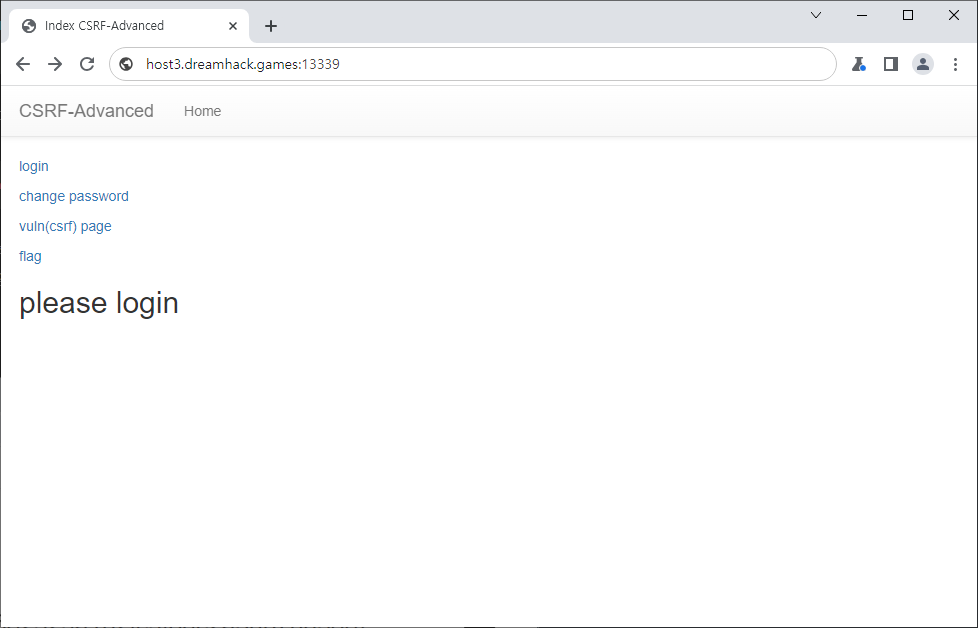The image size is (978, 628).
Task: Open the login link
Action: [x=33, y=166]
